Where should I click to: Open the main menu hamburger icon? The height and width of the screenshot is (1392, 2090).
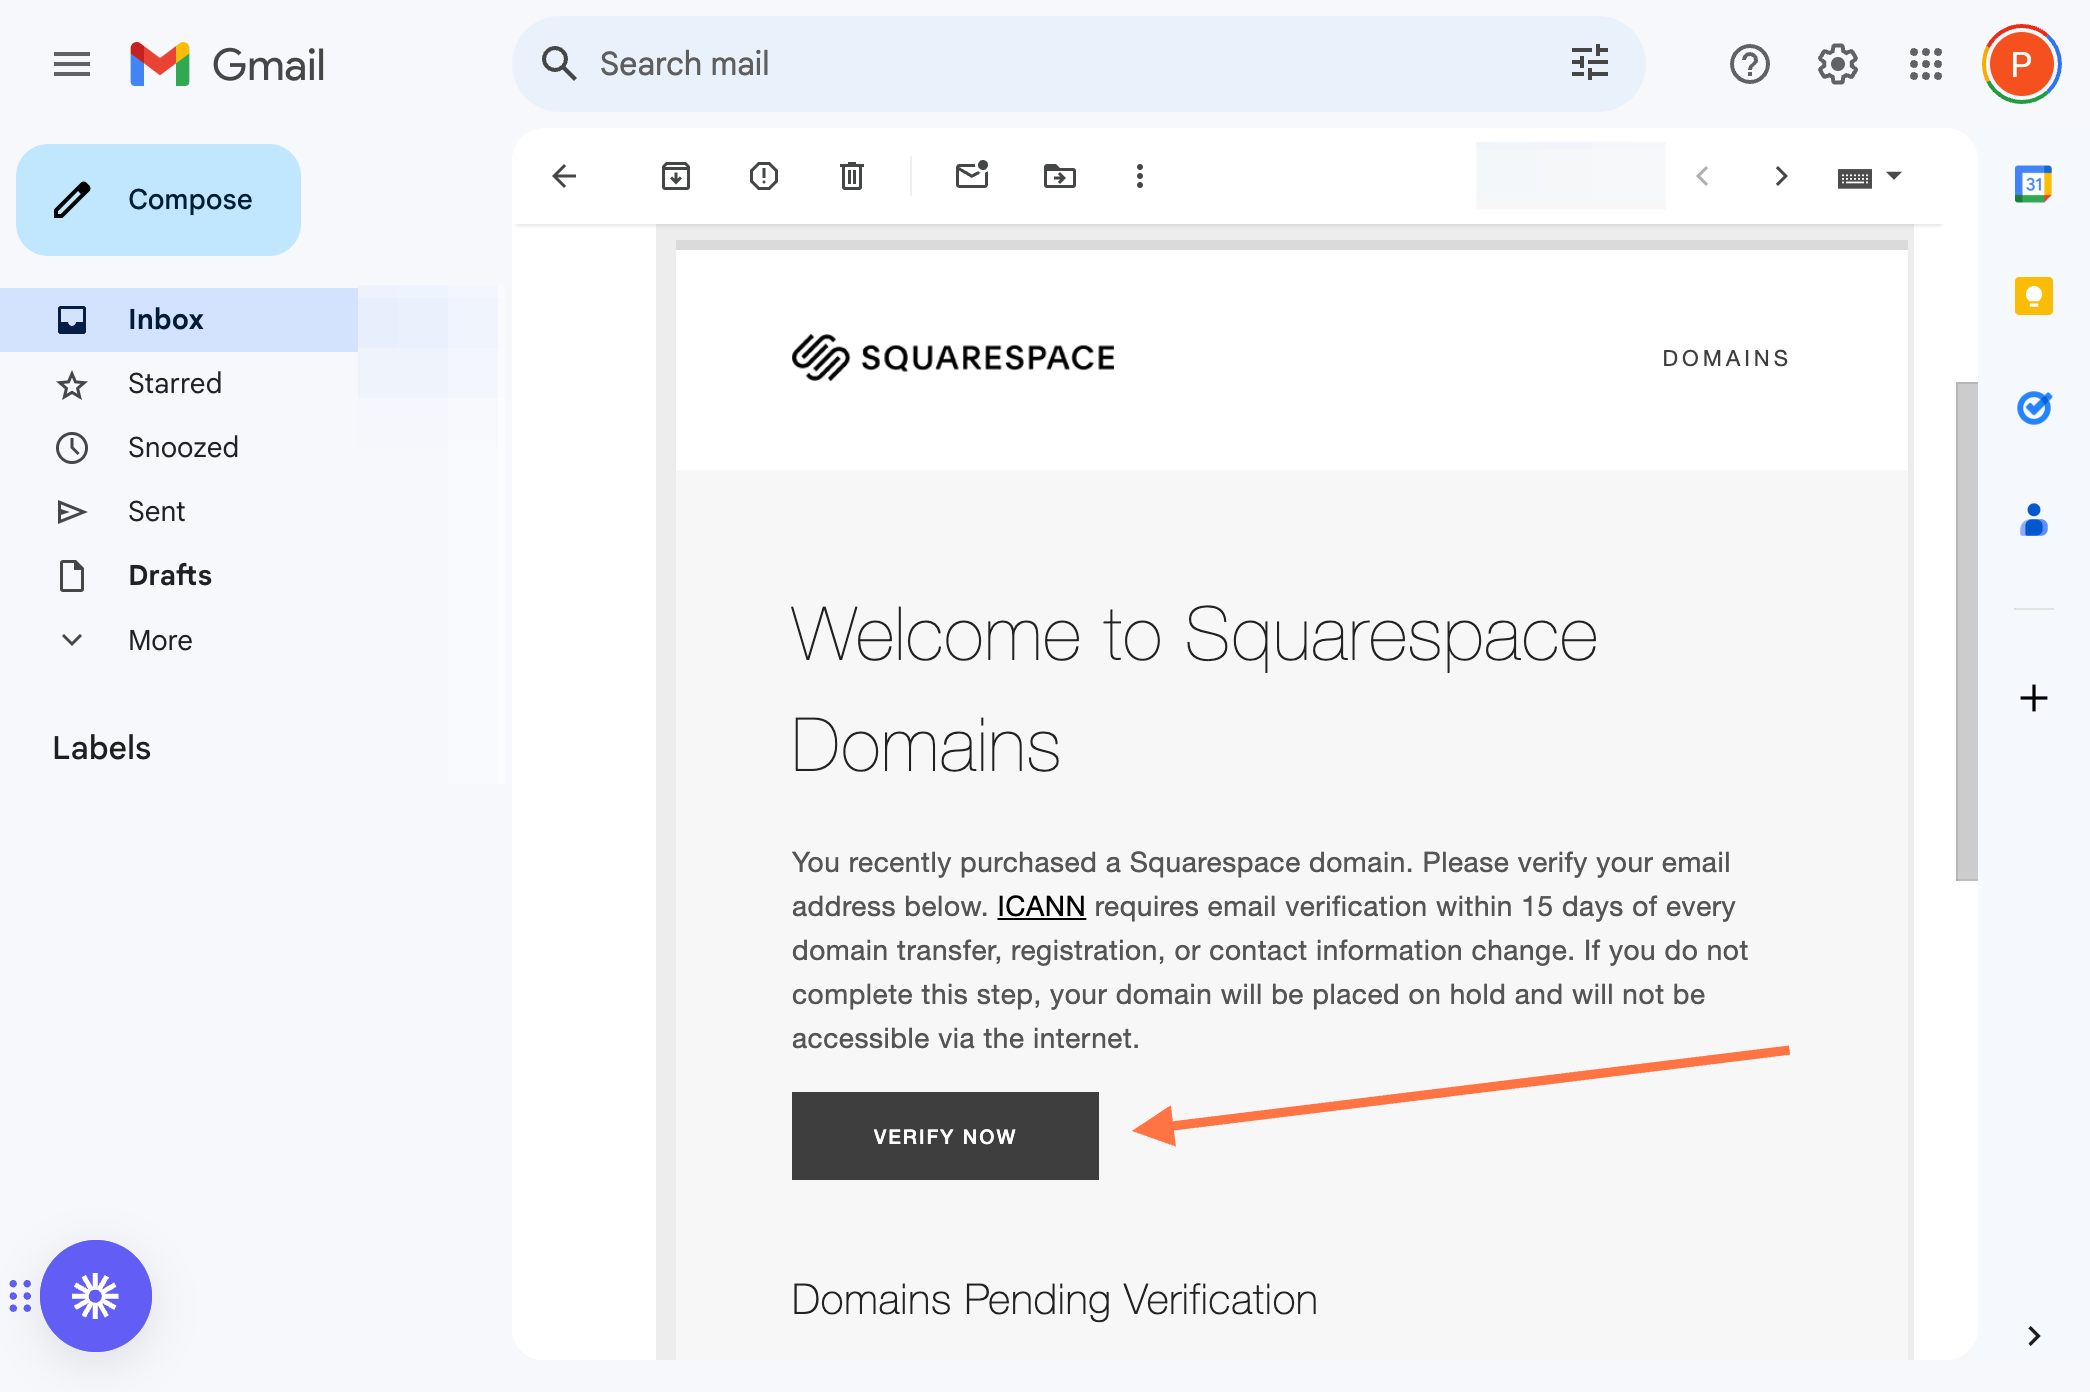point(72,65)
